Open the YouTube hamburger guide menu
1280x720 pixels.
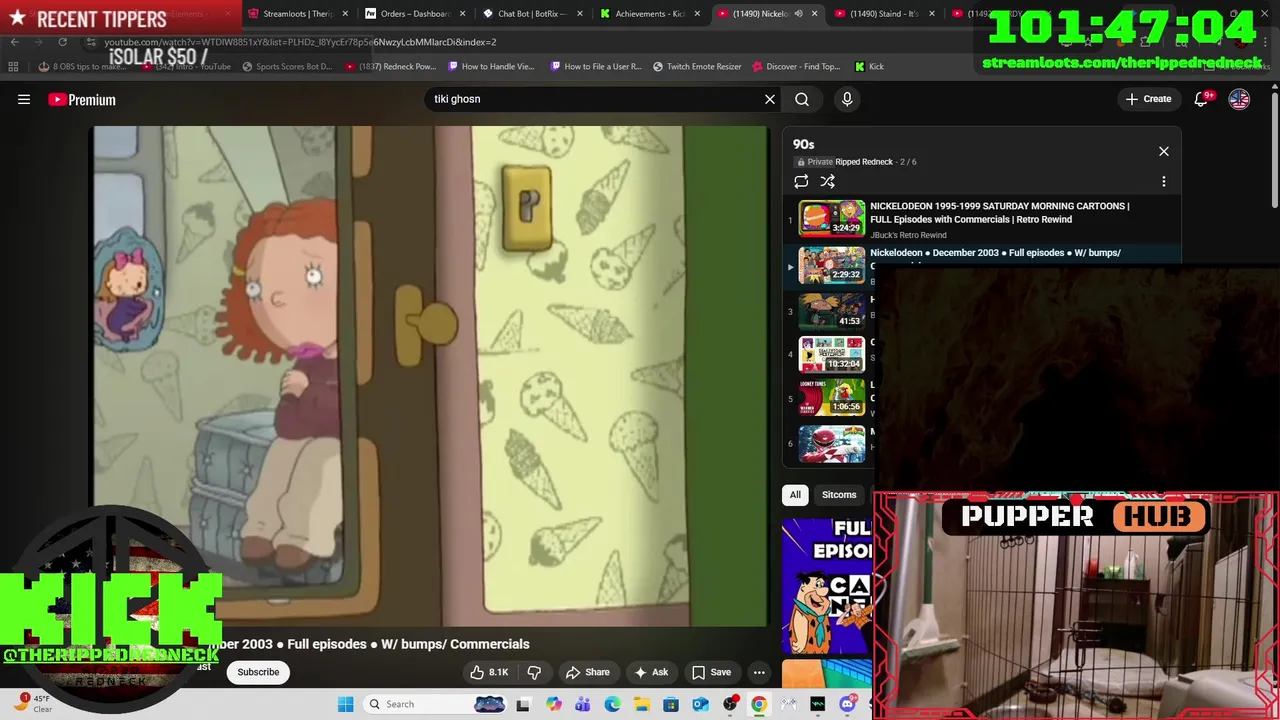(x=24, y=99)
